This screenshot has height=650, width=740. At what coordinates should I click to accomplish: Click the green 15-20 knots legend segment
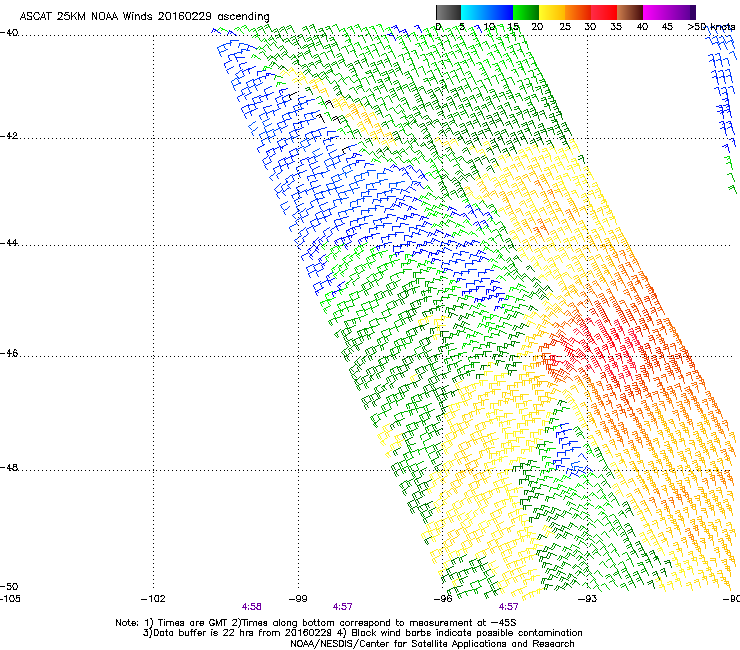tap(526, 12)
